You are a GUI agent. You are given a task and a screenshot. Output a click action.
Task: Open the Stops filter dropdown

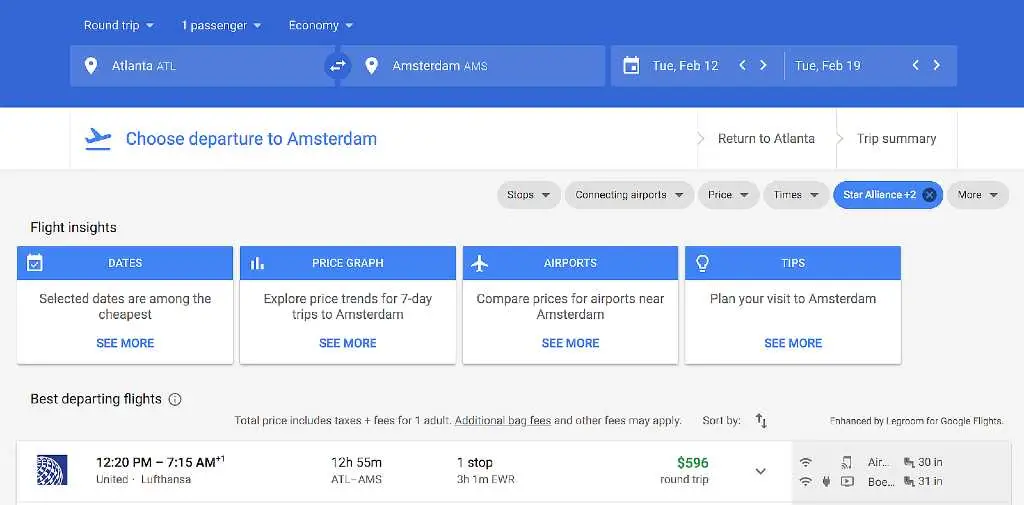tap(529, 195)
